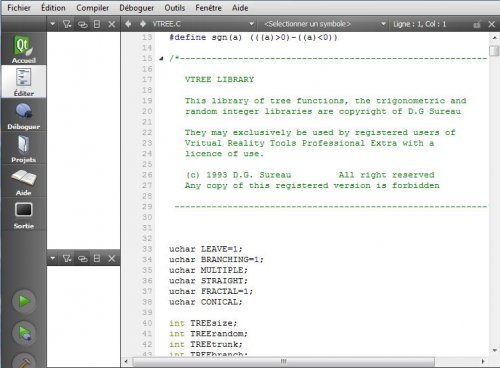Open the VTREE.C file dropdown
Screen dimensions: 500x368
[203, 24]
